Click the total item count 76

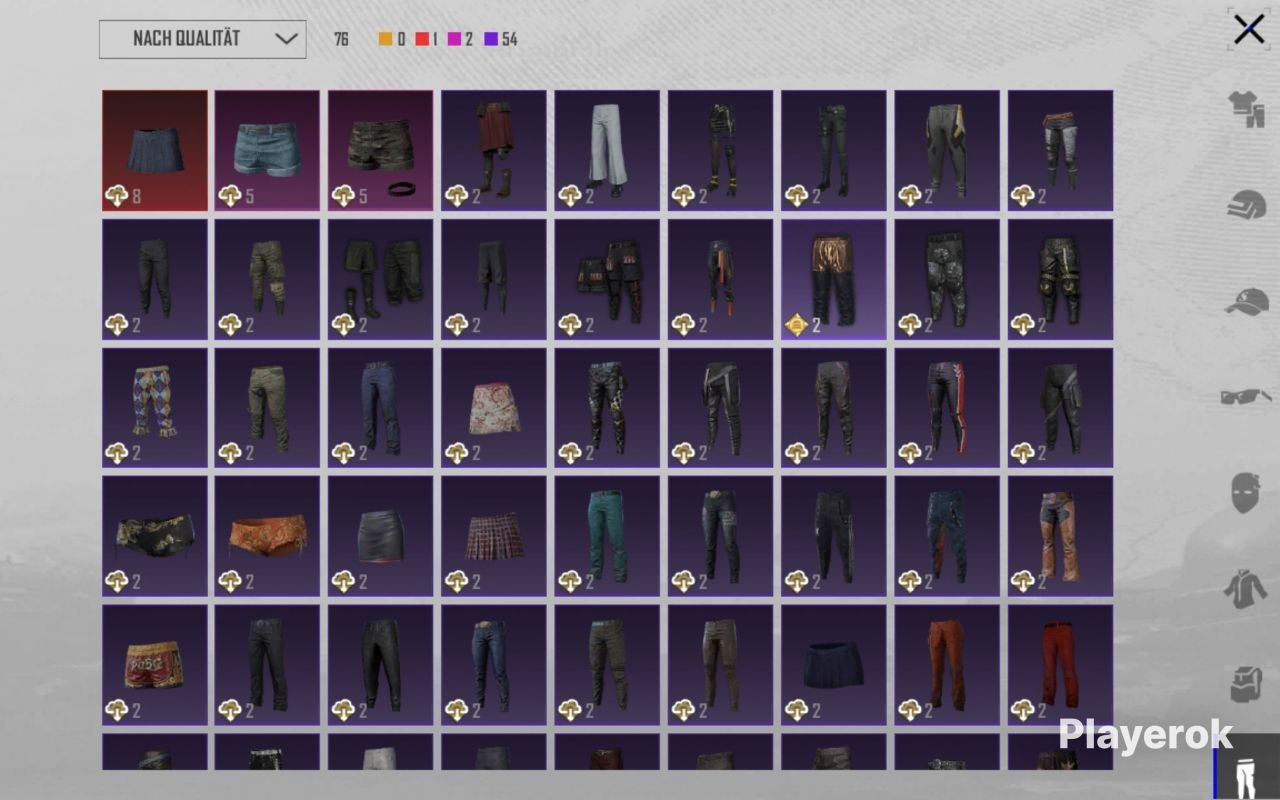(x=341, y=40)
